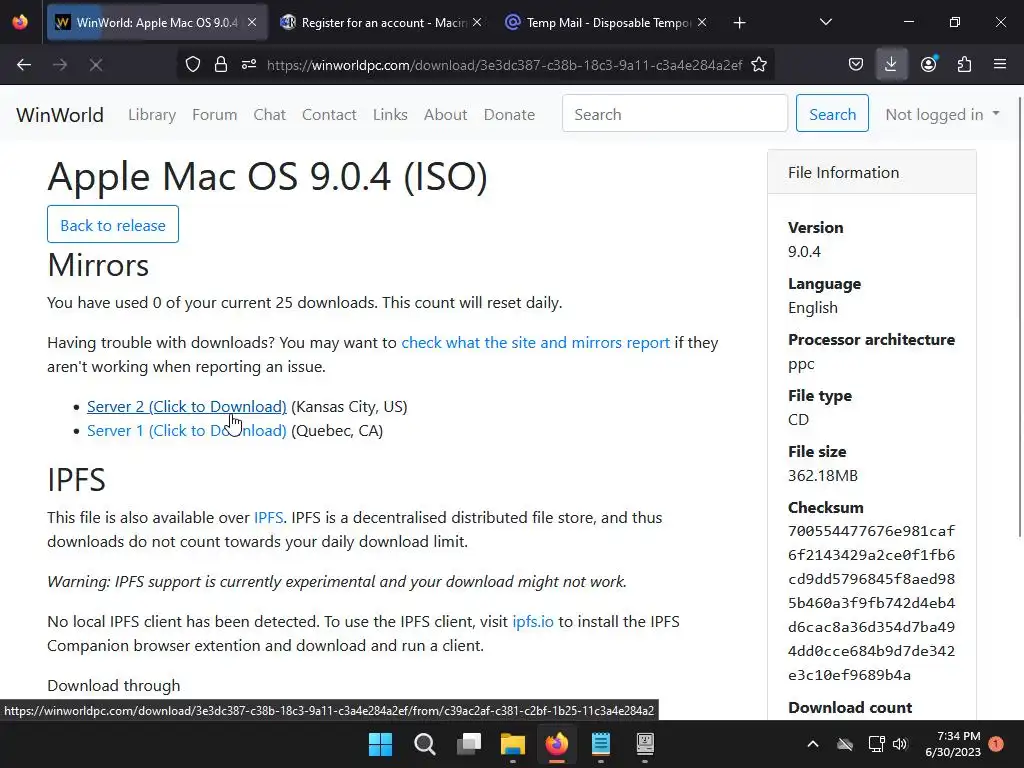Image resolution: width=1024 pixels, height=768 pixels.
Task: Click the WinWorld site logo text
Action: click(60, 115)
